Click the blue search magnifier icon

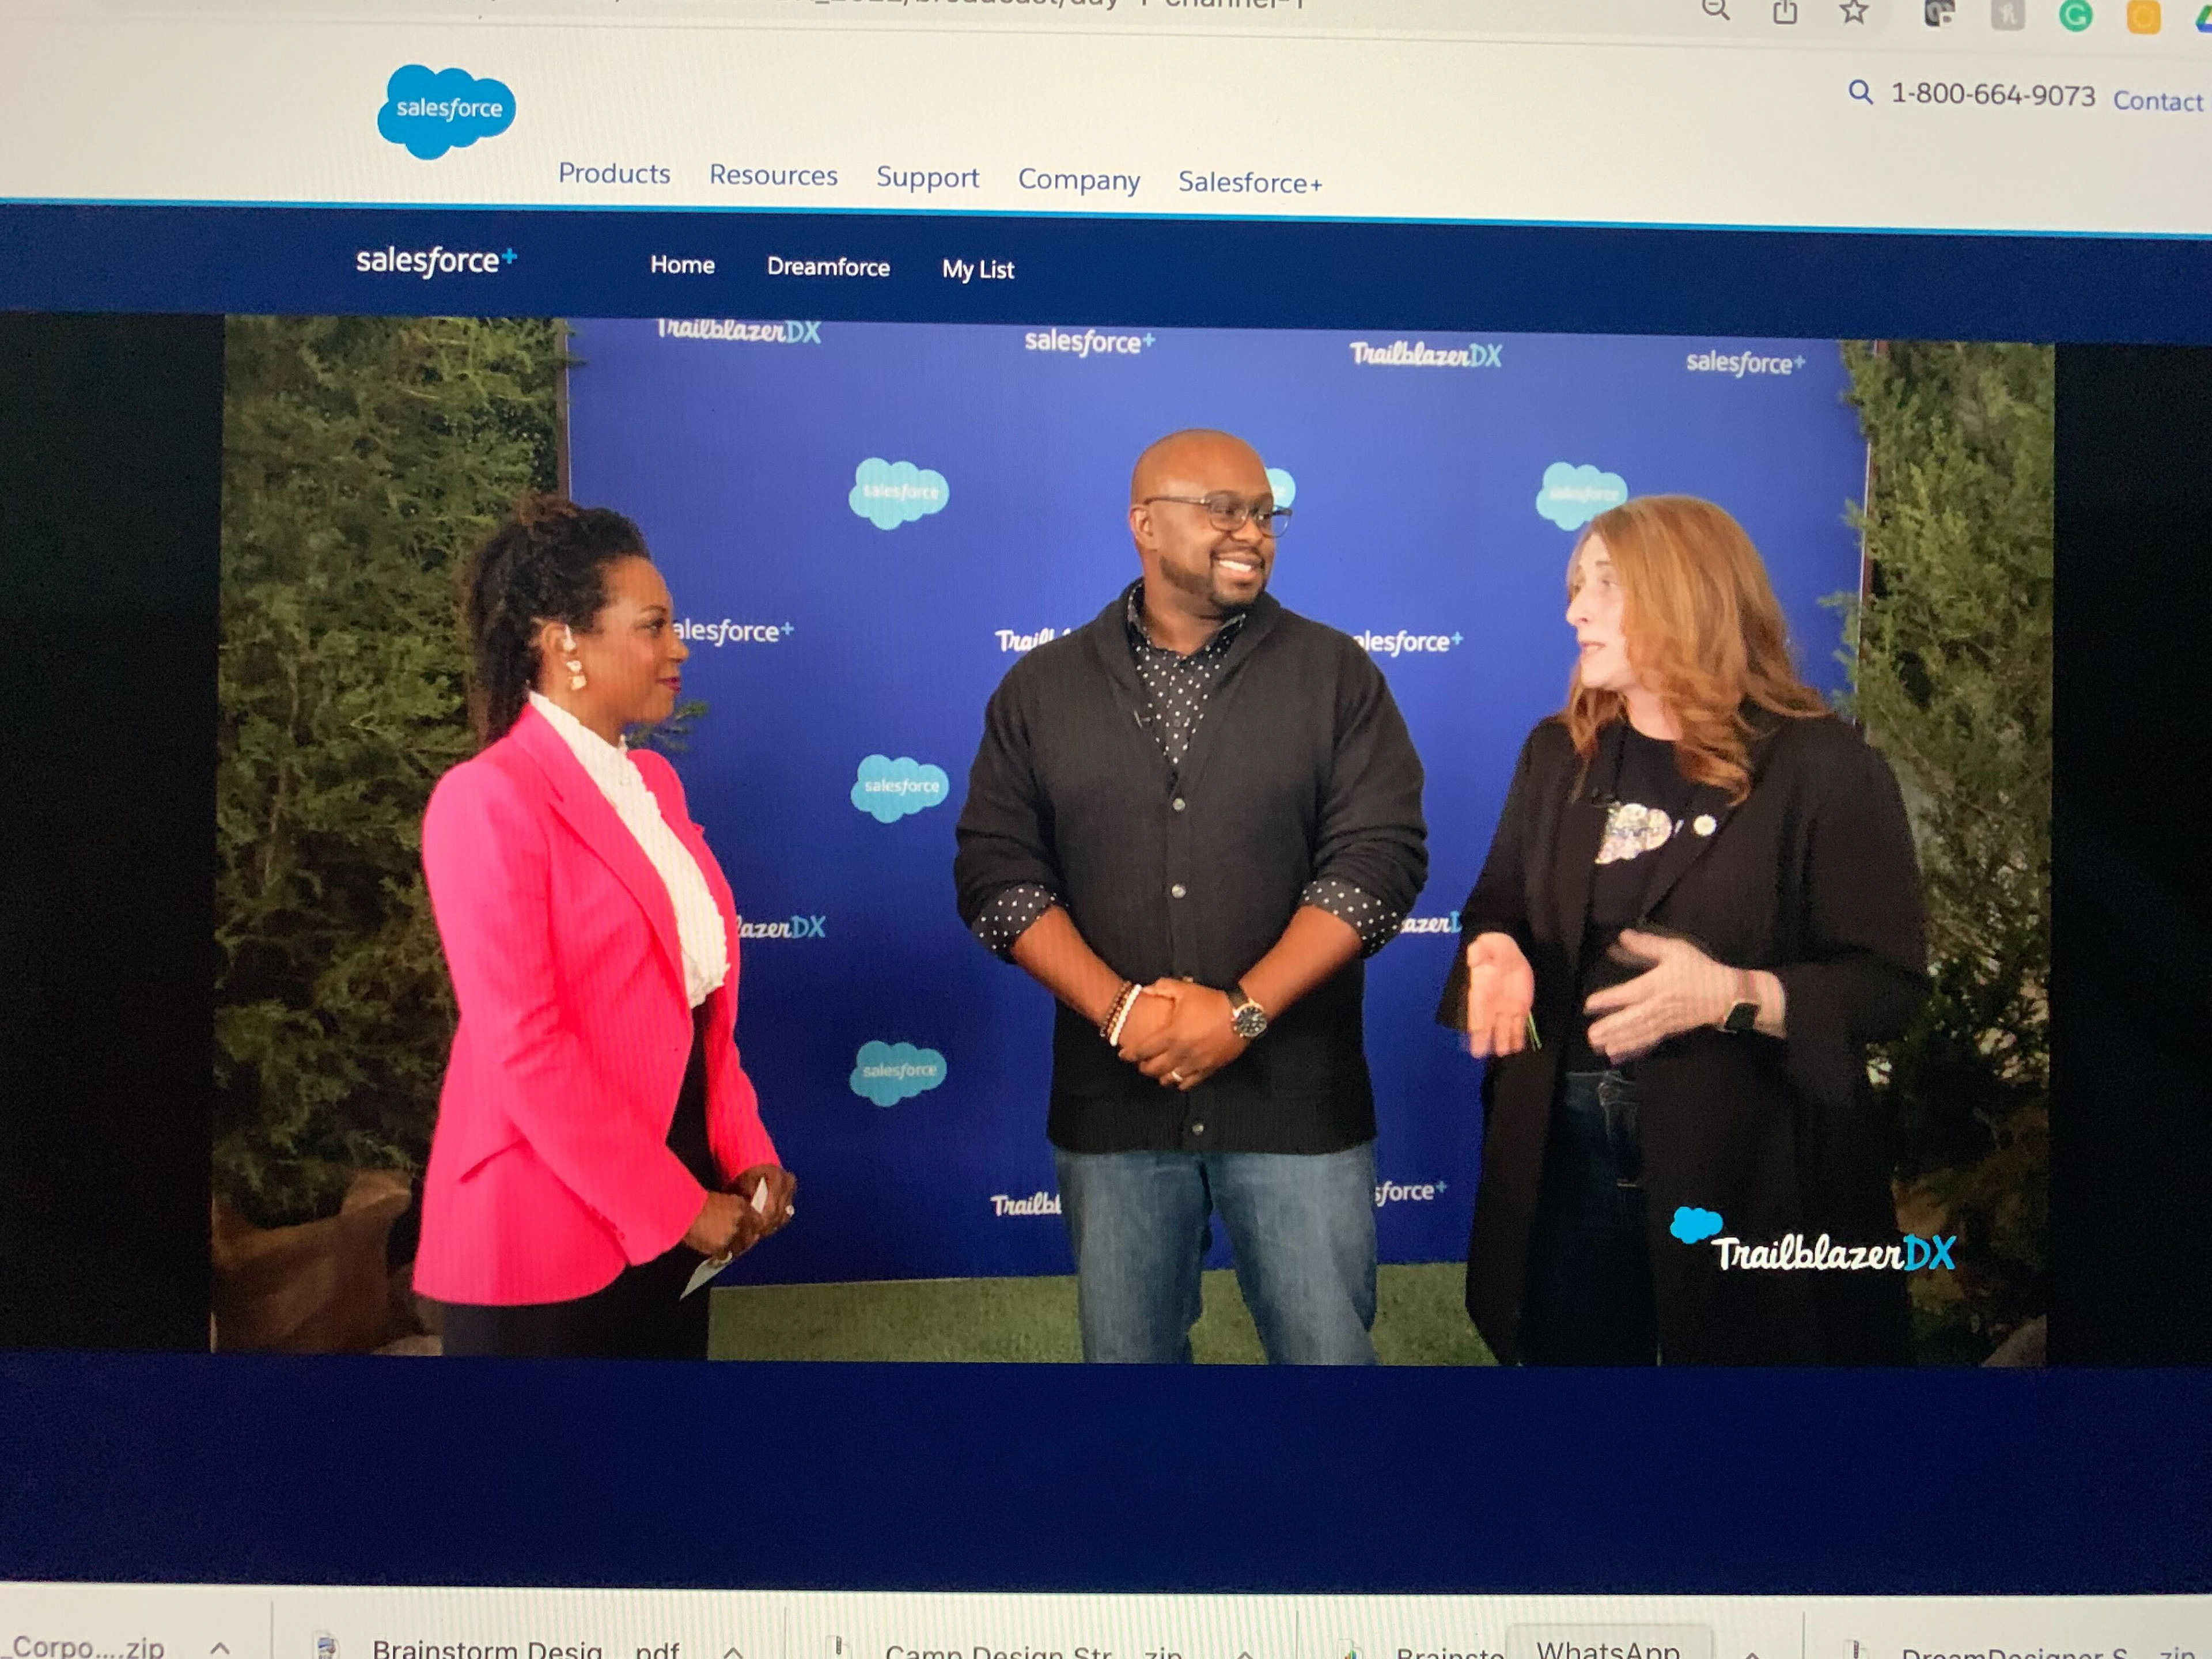pyautogui.click(x=1860, y=92)
